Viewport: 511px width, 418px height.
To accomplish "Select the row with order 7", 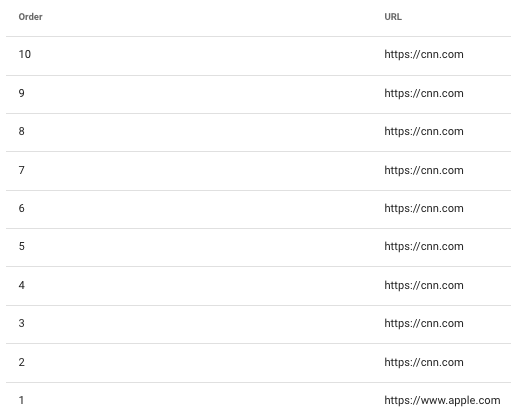I will click(x=258, y=171).
